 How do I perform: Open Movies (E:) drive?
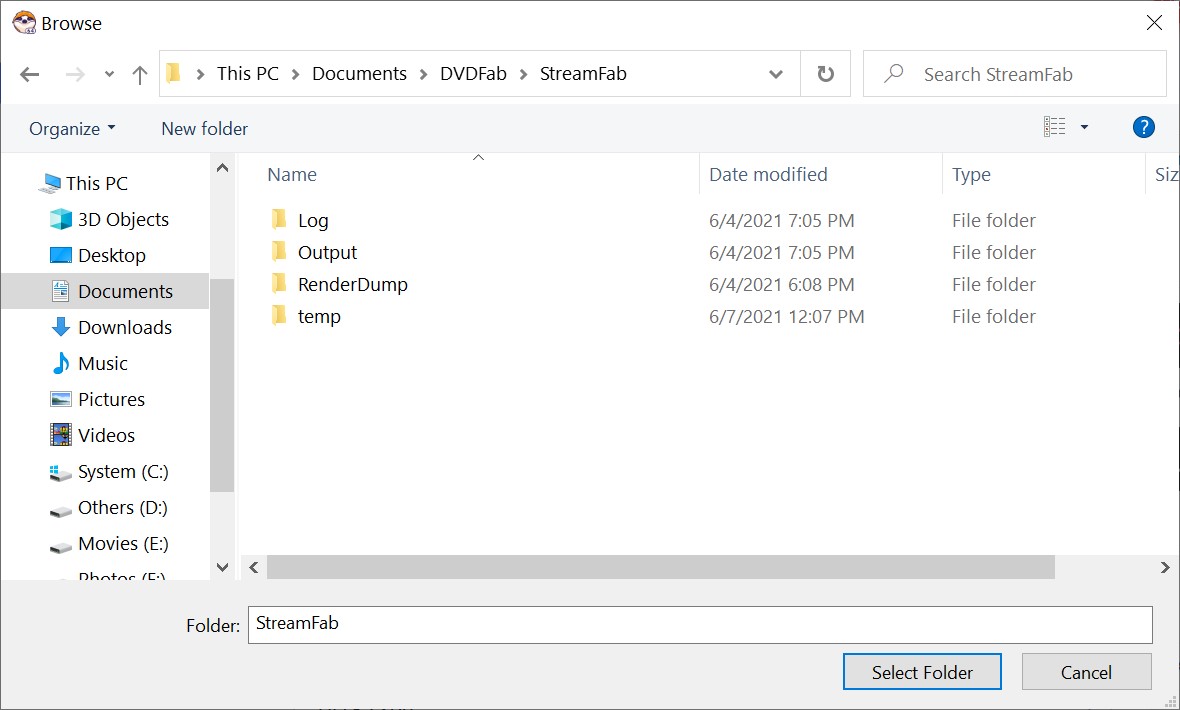point(123,544)
